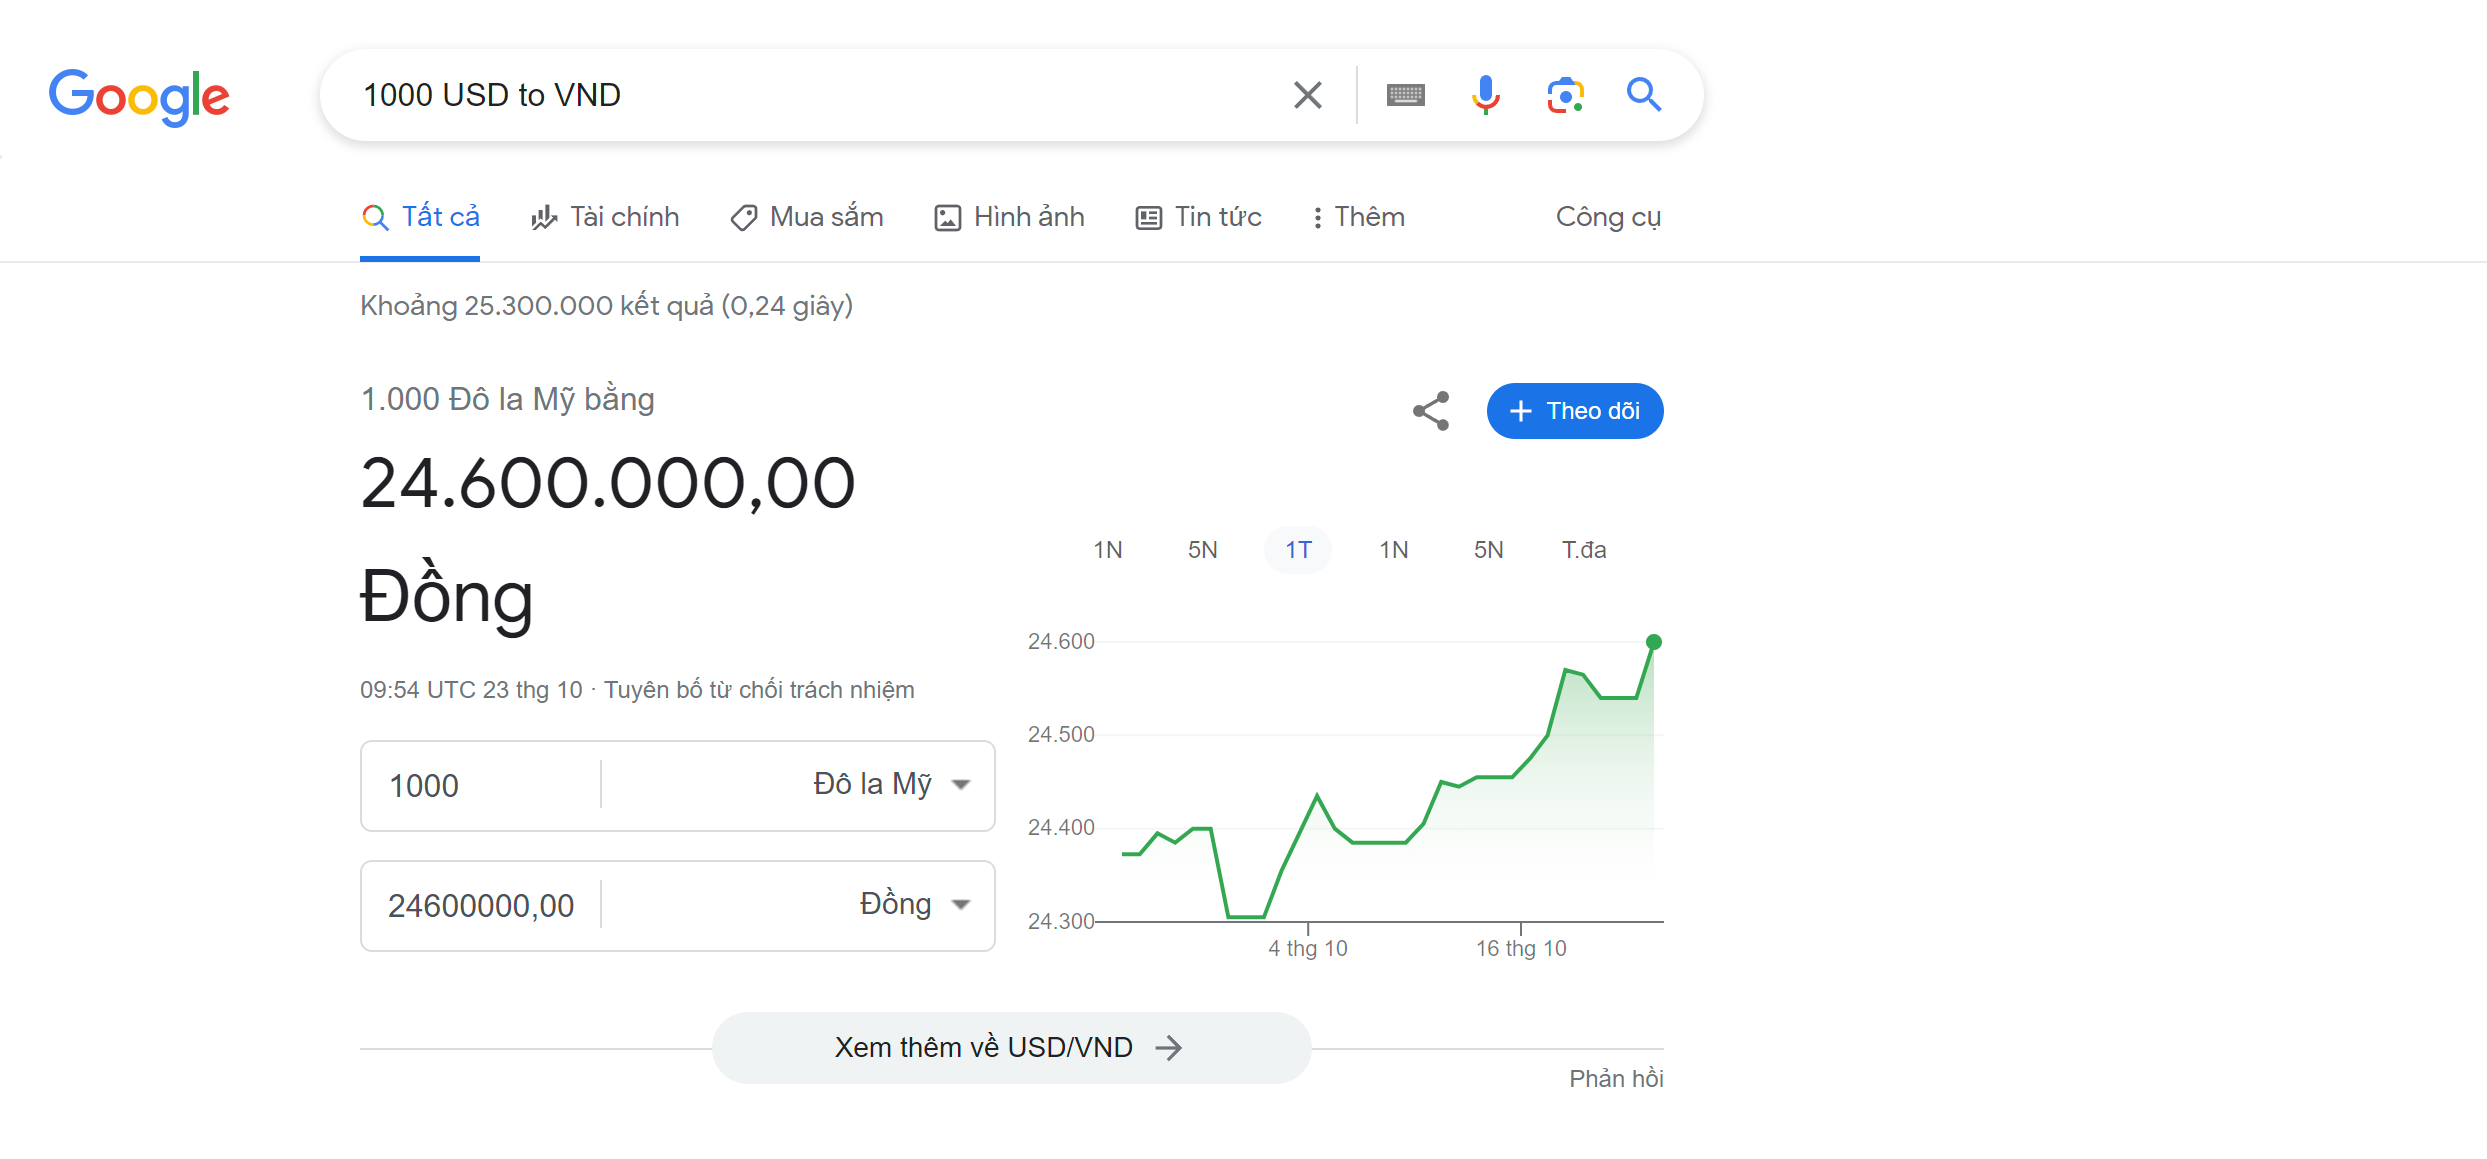The image size is (2487, 1159).
Task: Open the Hình ảnh tab
Action: click(1009, 217)
